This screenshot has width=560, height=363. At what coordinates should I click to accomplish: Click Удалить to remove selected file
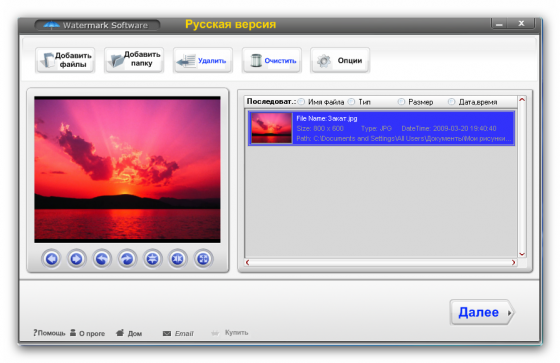[203, 60]
